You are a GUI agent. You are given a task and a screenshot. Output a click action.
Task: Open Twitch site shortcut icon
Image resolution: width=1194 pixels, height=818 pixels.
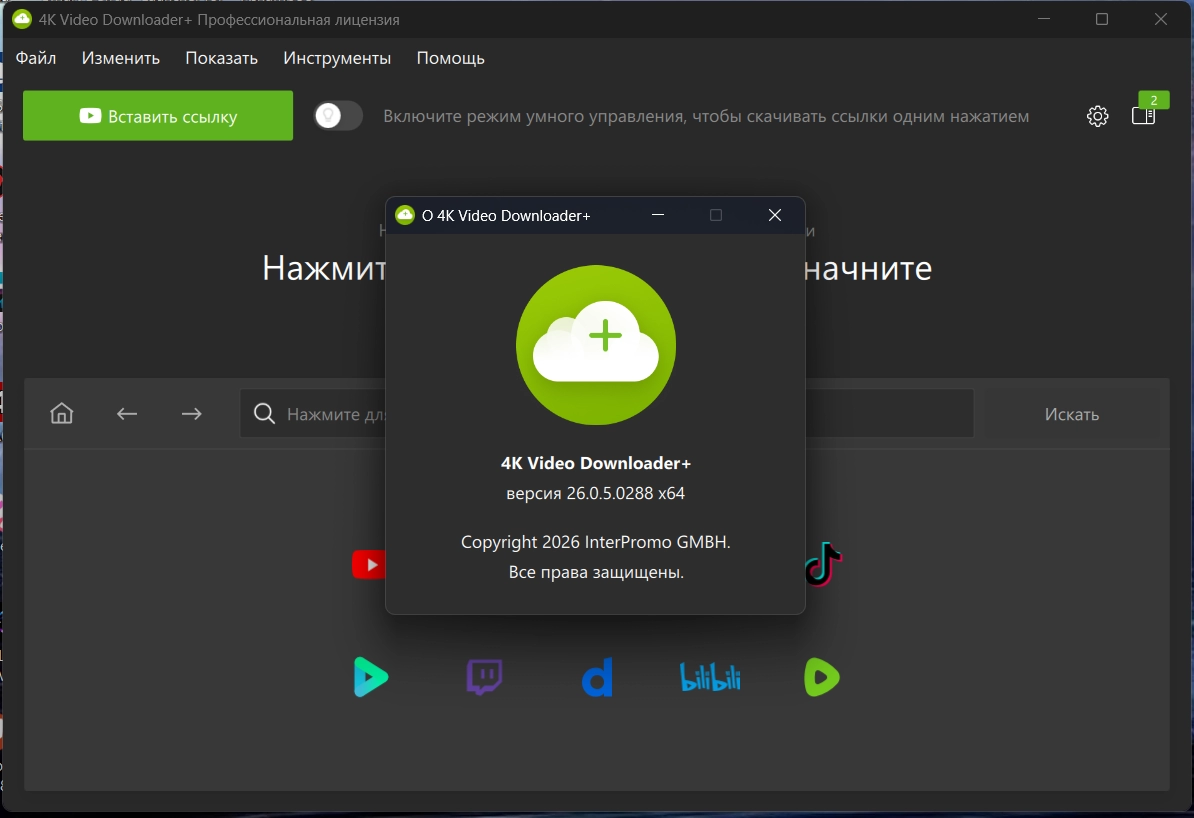(x=484, y=677)
